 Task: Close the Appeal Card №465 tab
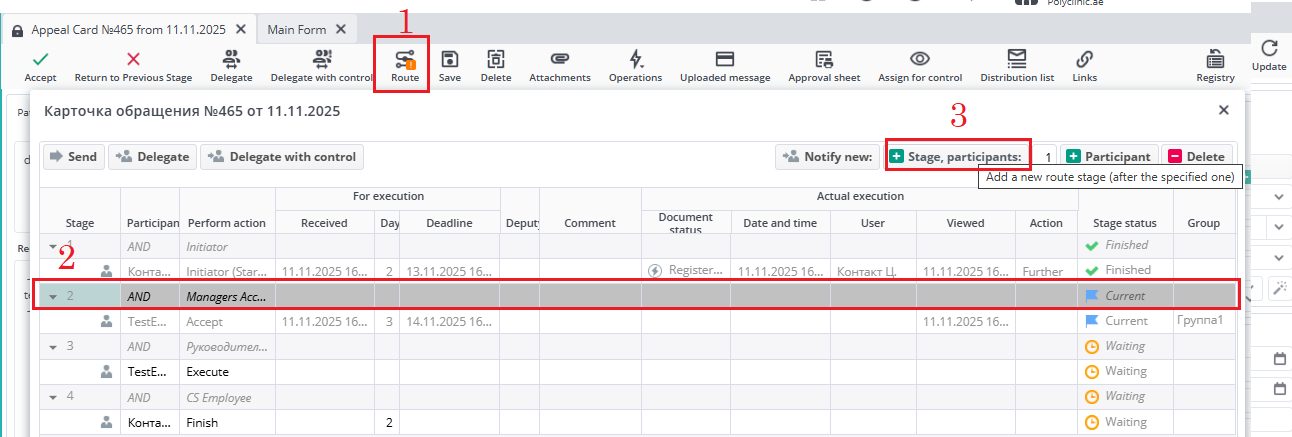[x=242, y=30]
